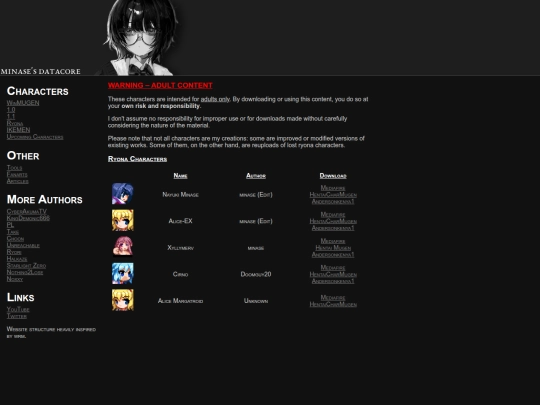This screenshot has width=540, height=405.
Task: Click the Name column header
Action: [180, 176]
